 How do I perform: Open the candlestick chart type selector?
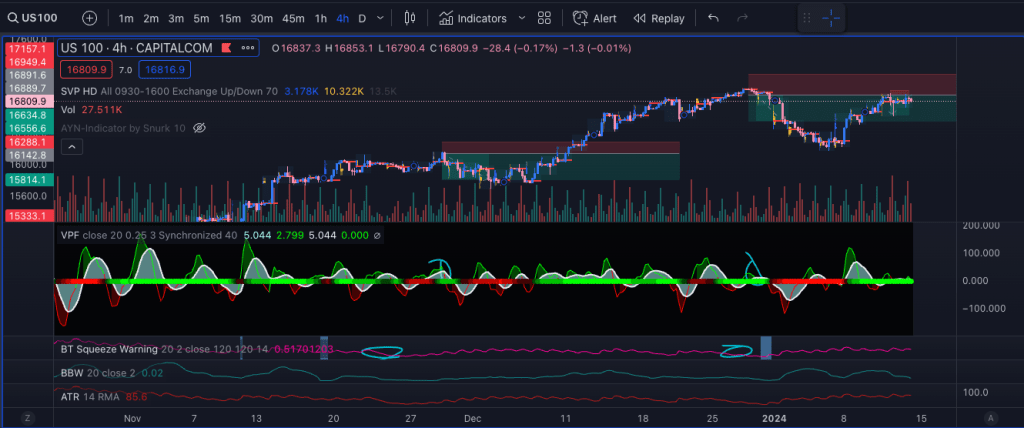point(409,18)
